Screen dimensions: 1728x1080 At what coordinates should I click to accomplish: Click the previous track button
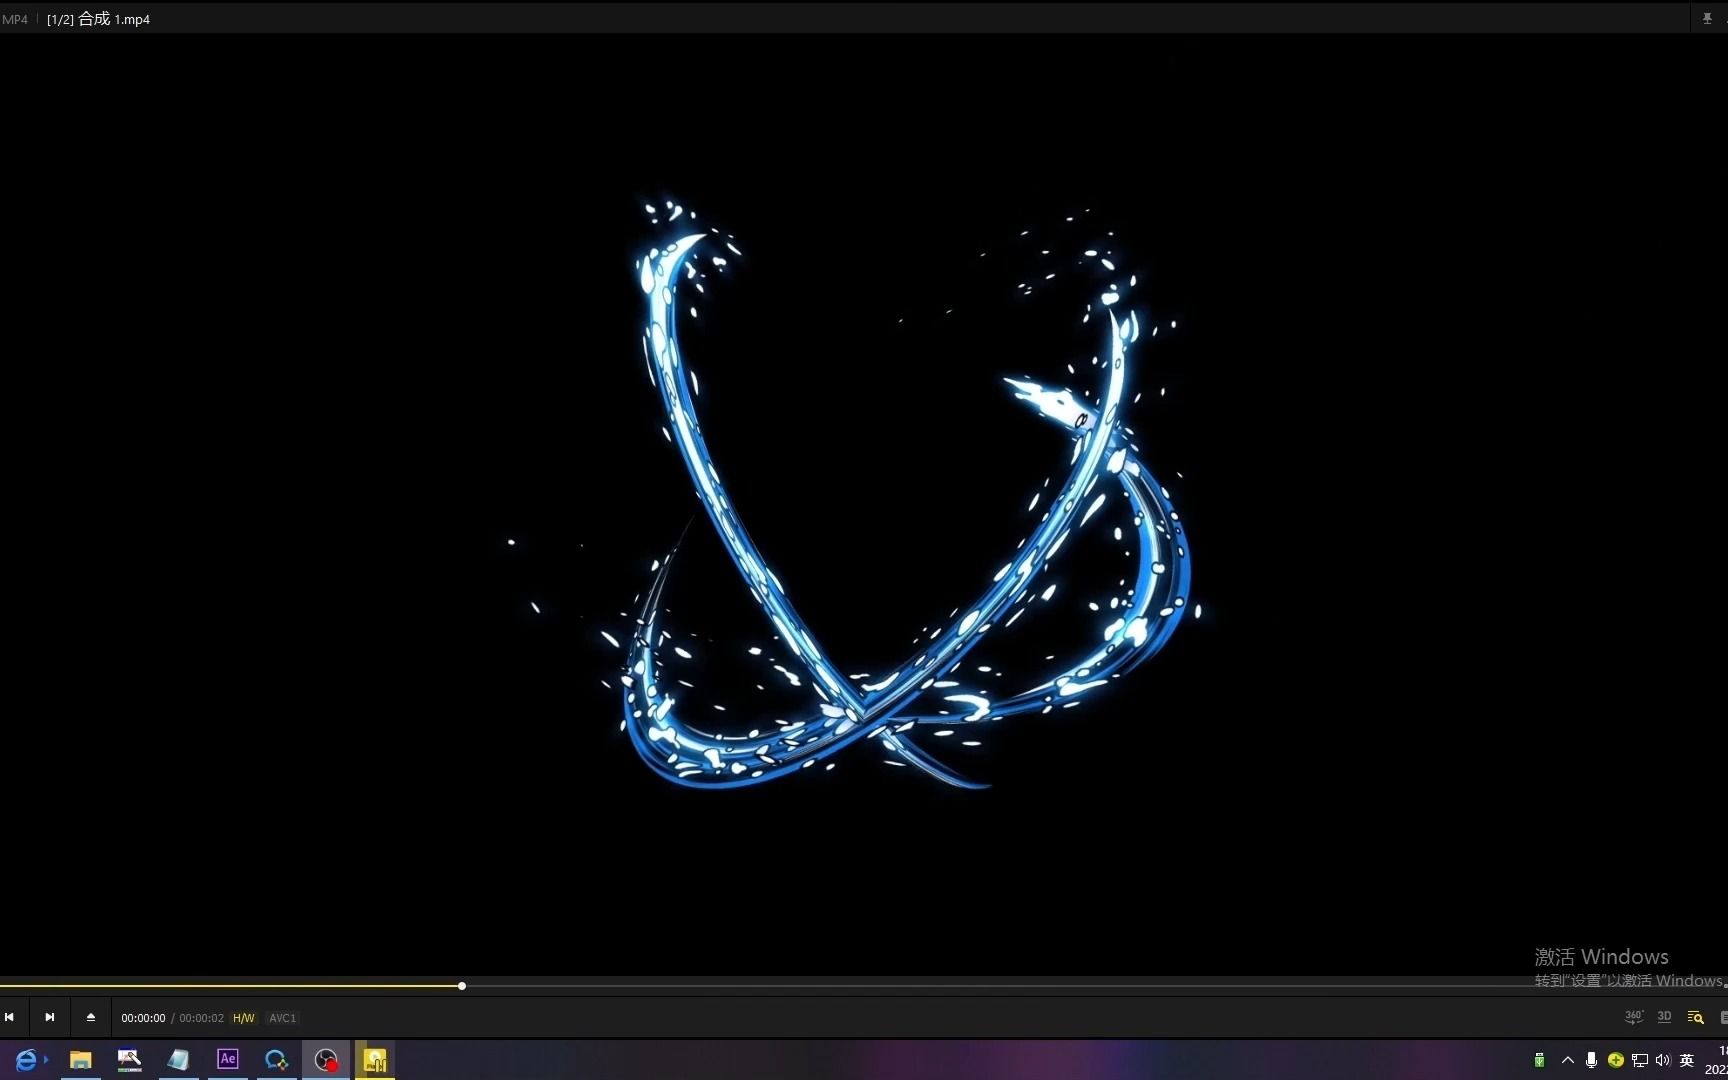(10, 1017)
